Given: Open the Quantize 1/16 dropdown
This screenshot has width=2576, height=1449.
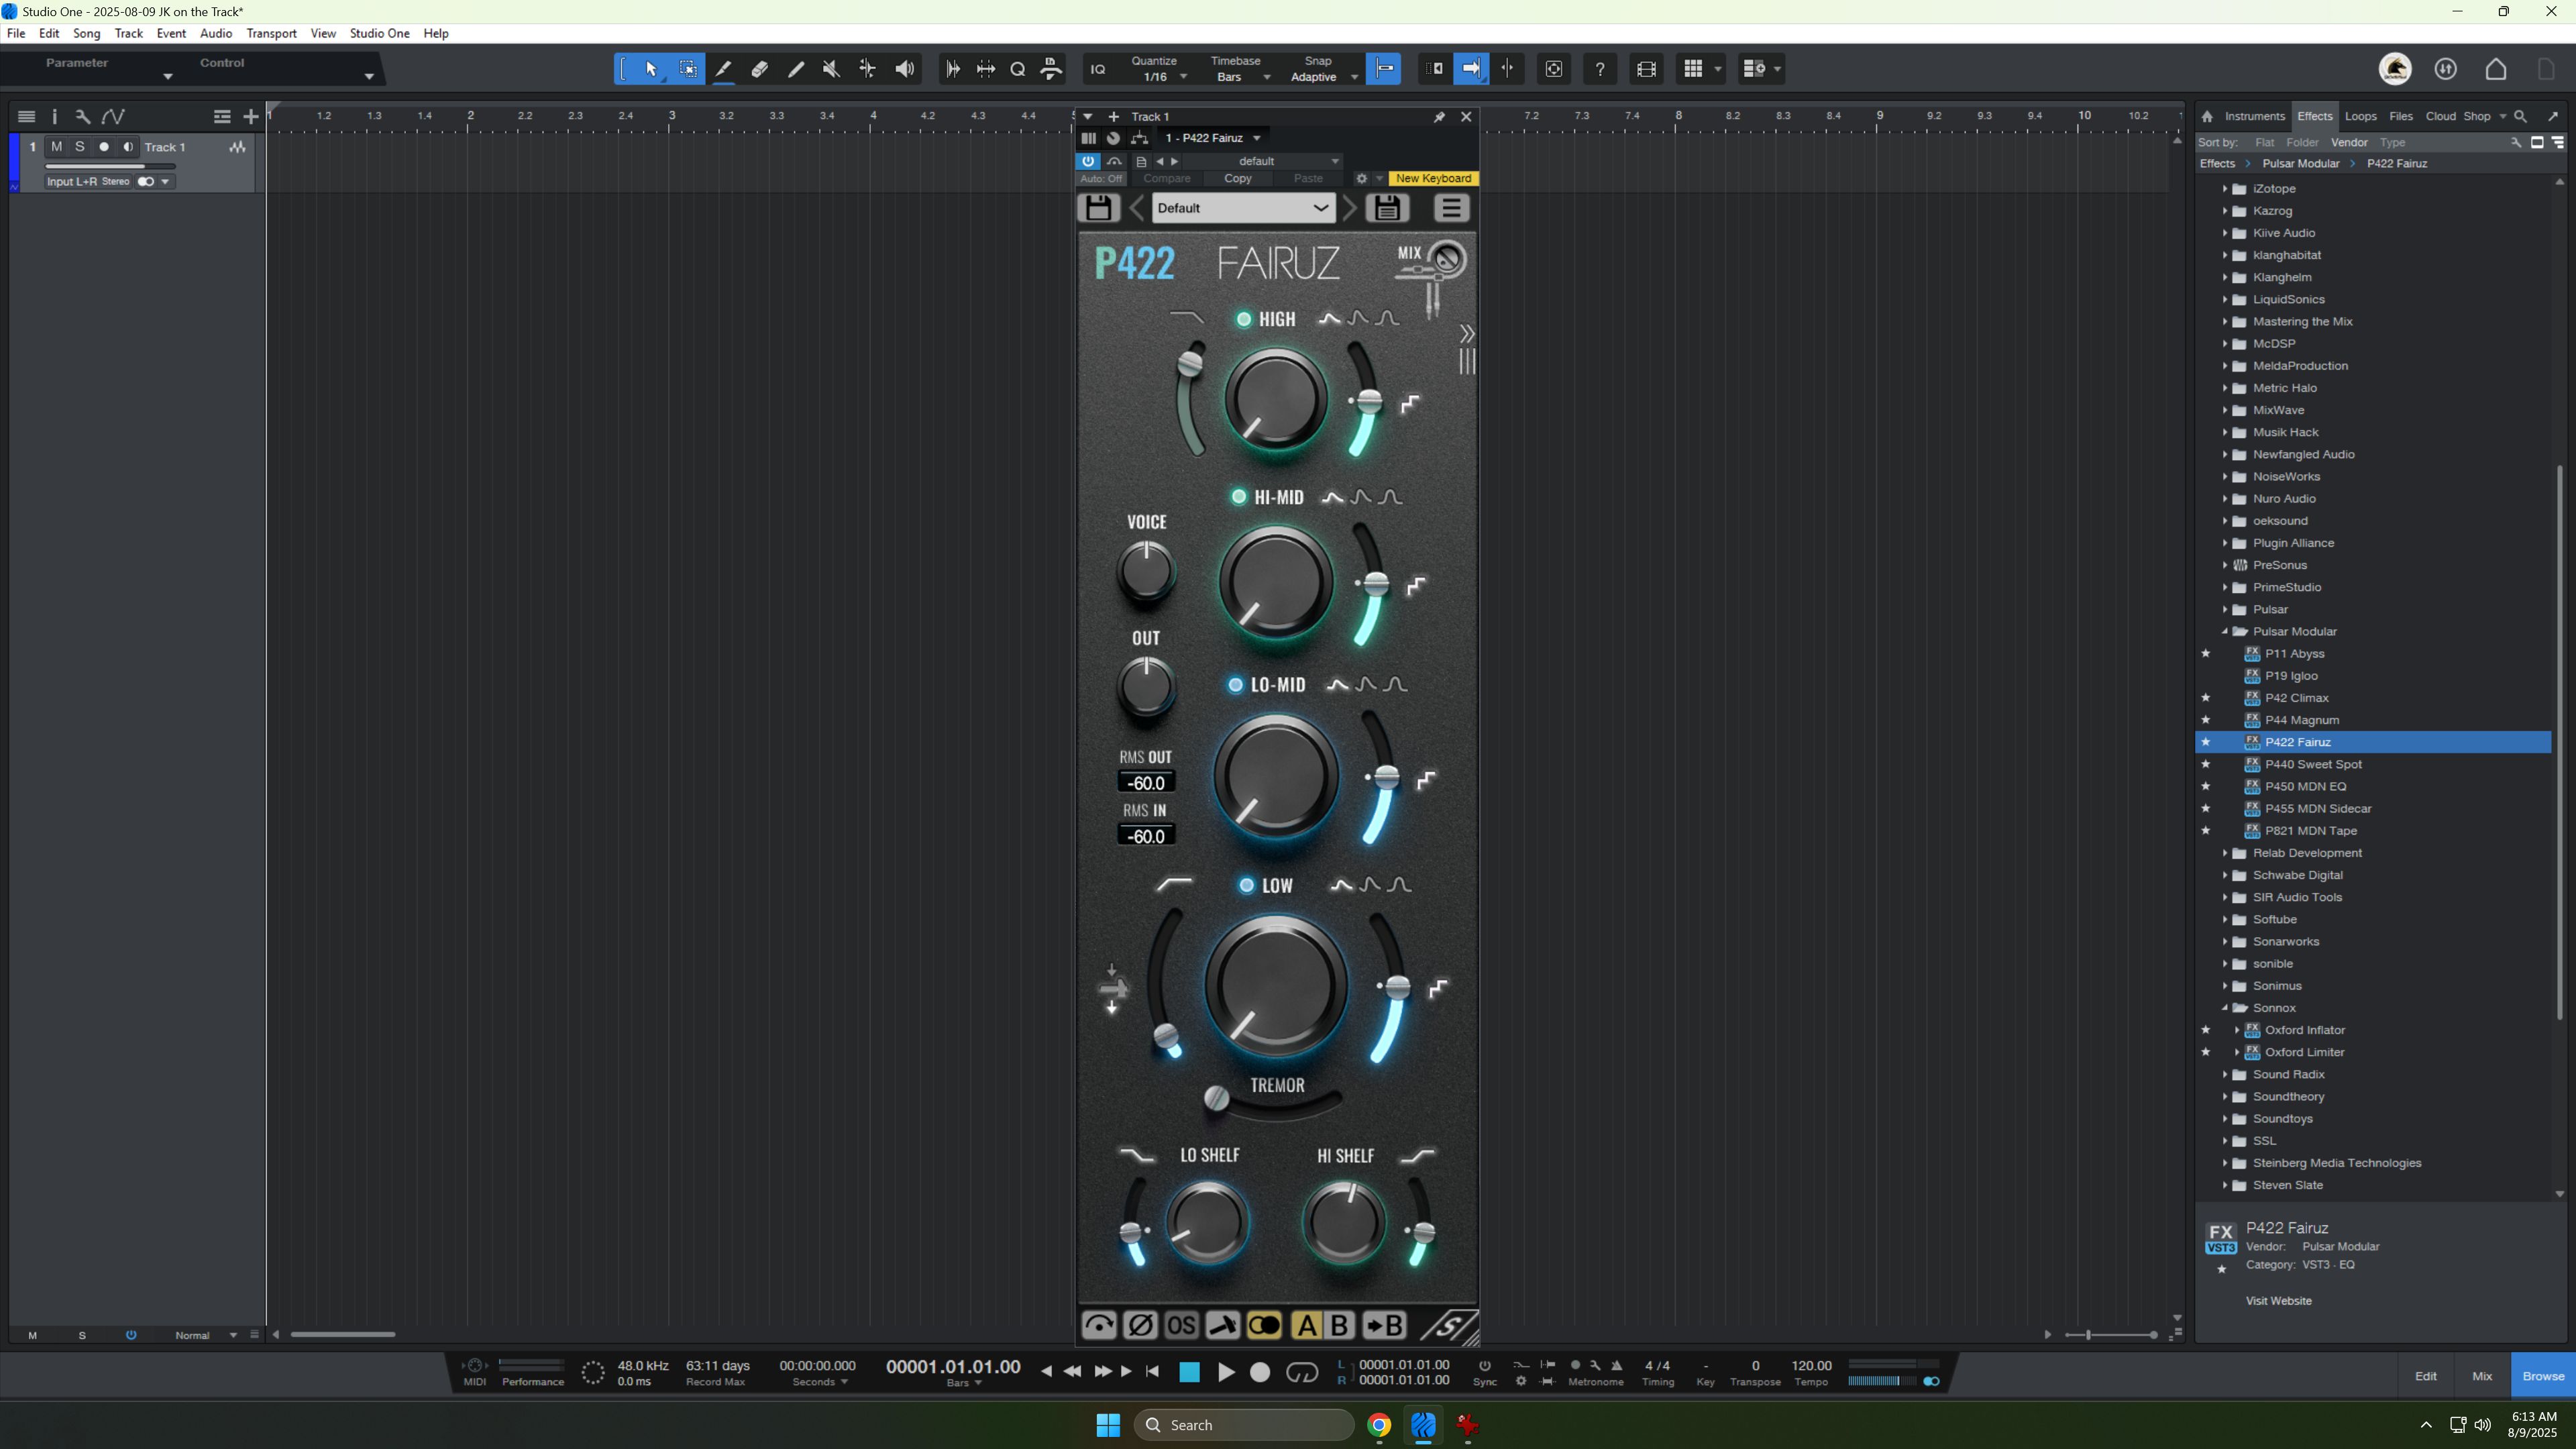Looking at the screenshot, I should tap(1160, 77).
